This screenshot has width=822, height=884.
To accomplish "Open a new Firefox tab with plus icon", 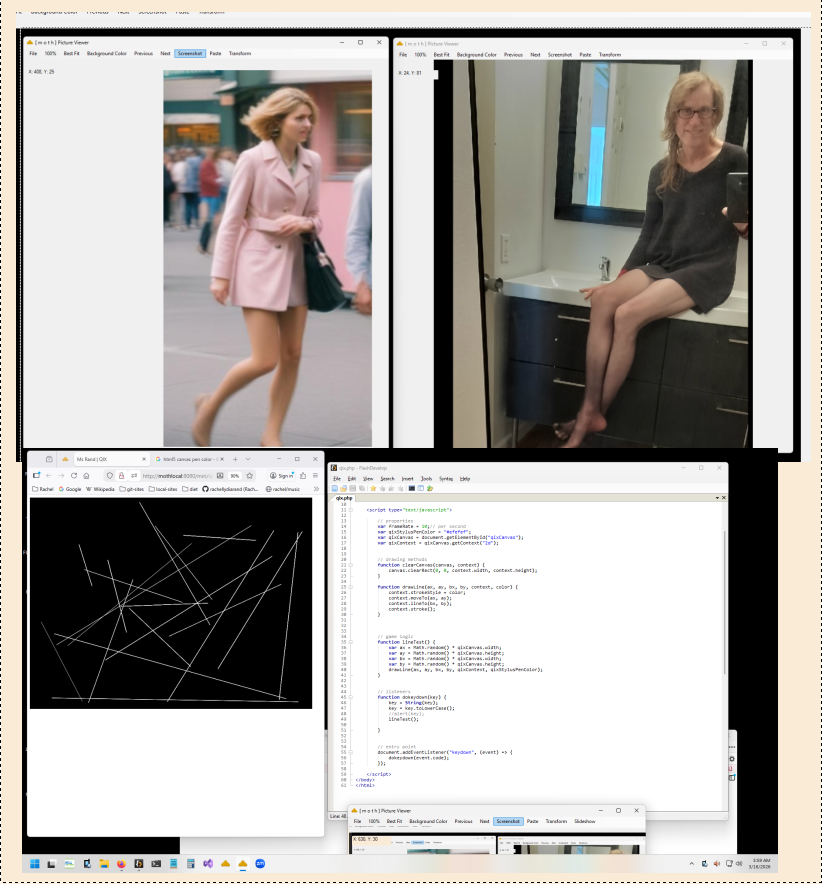I will [236, 458].
